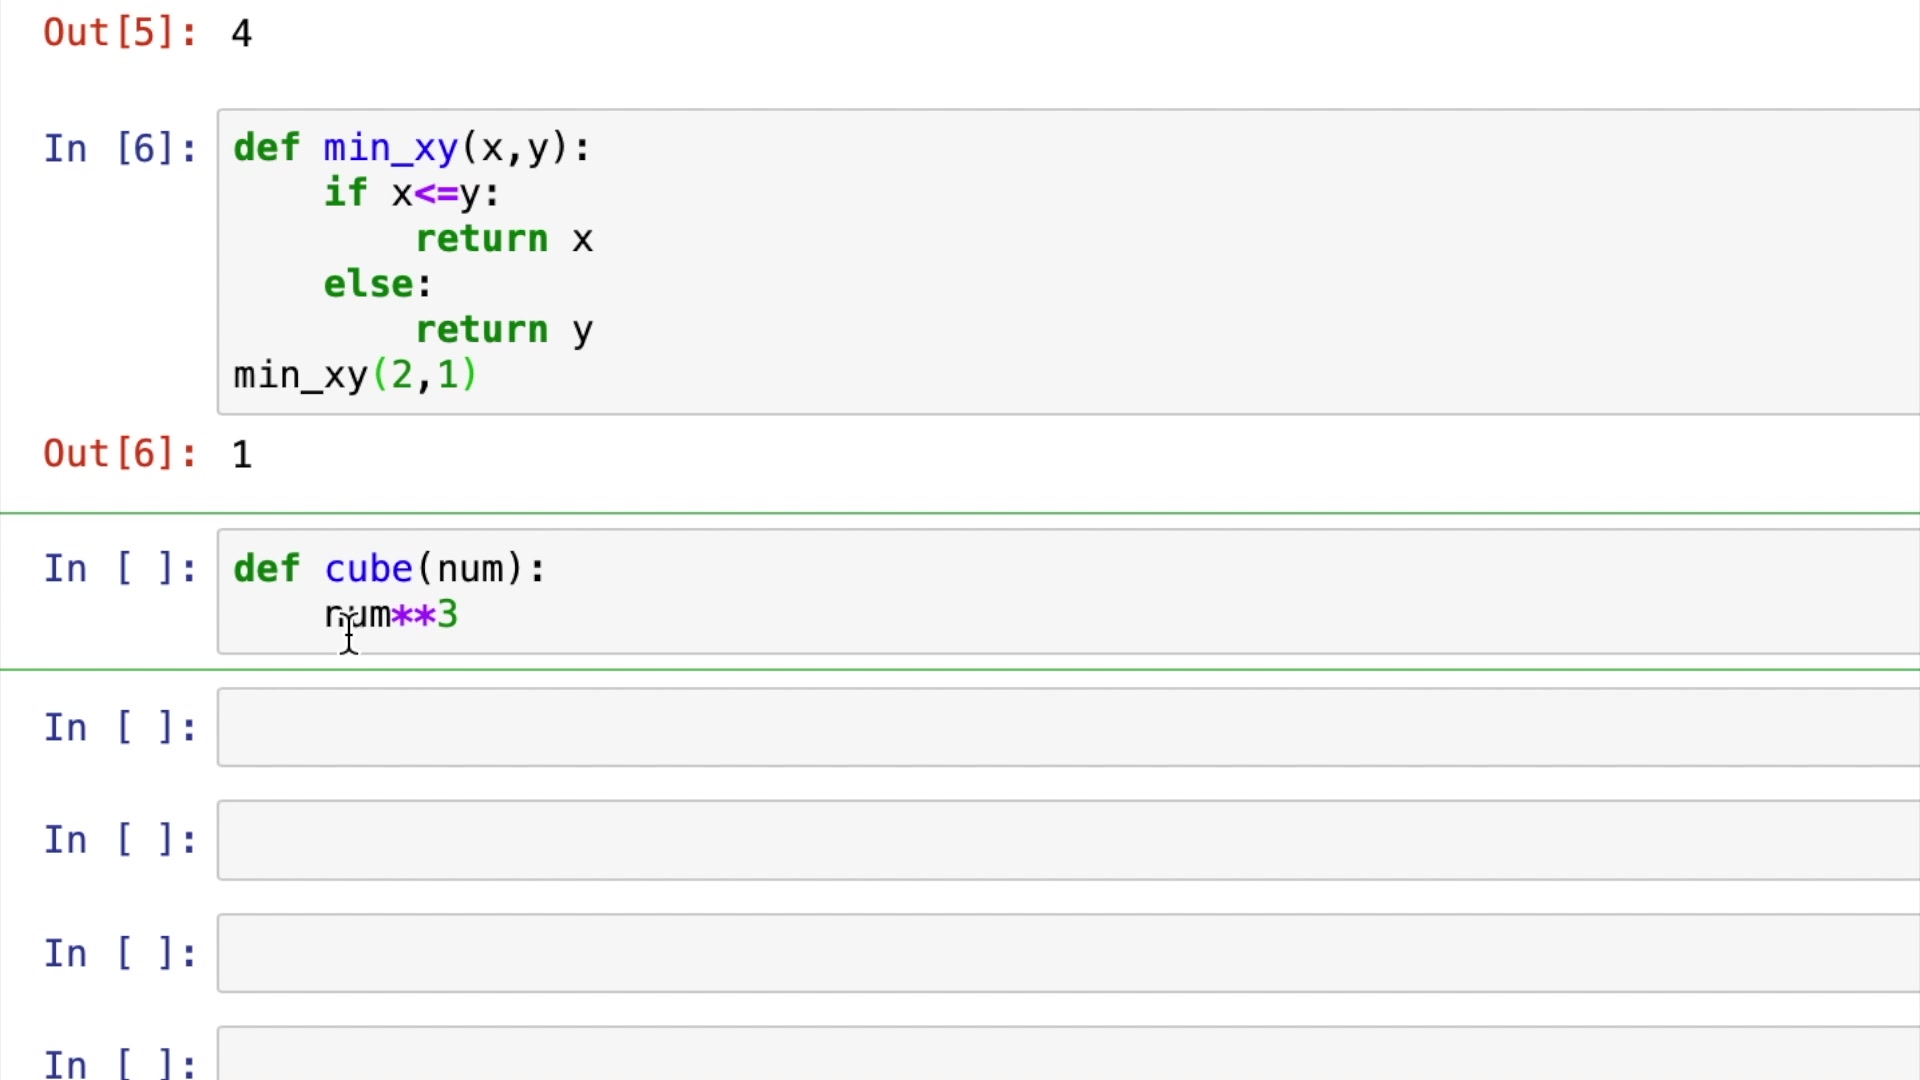Select the prompt of third empty cell
Screen dimensions: 1920x1080
120,954
